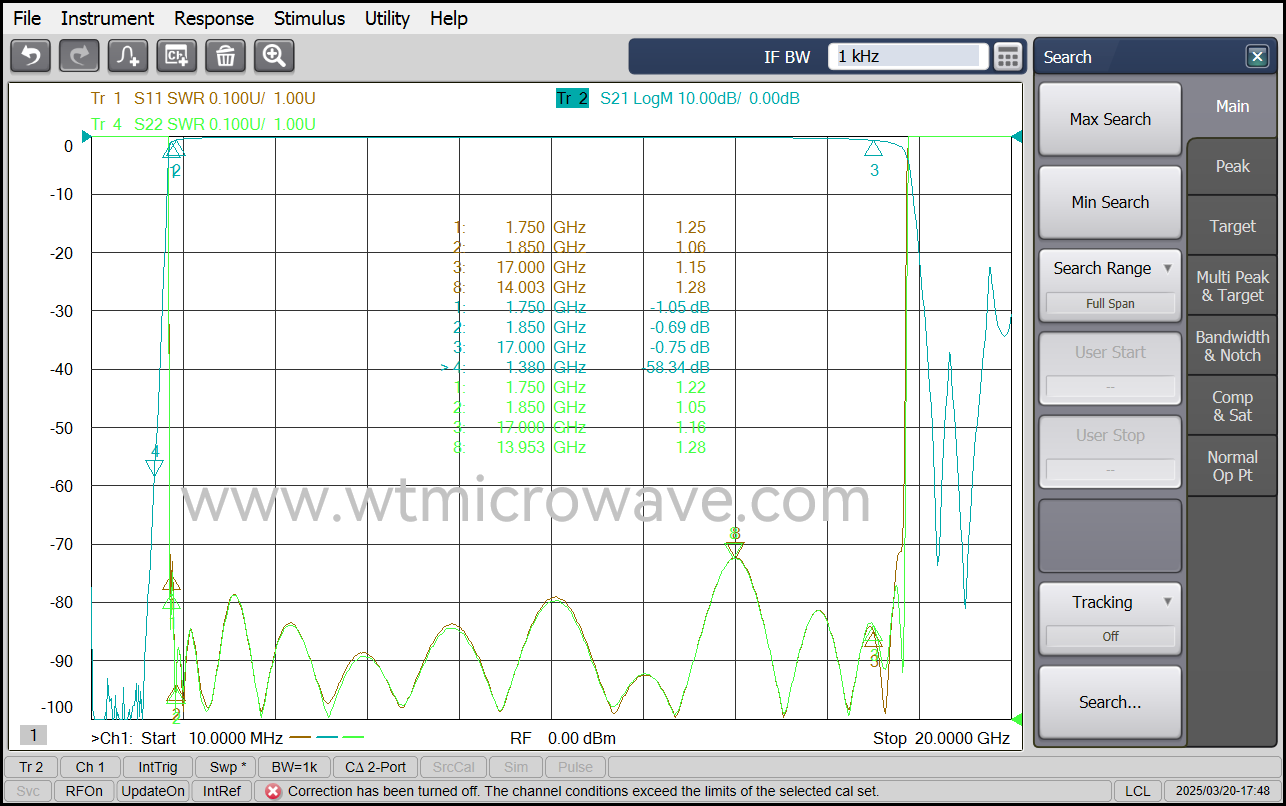Image resolution: width=1286 pixels, height=806 pixels.
Task: Click the Search... button
Action: (x=1110, y=701)
